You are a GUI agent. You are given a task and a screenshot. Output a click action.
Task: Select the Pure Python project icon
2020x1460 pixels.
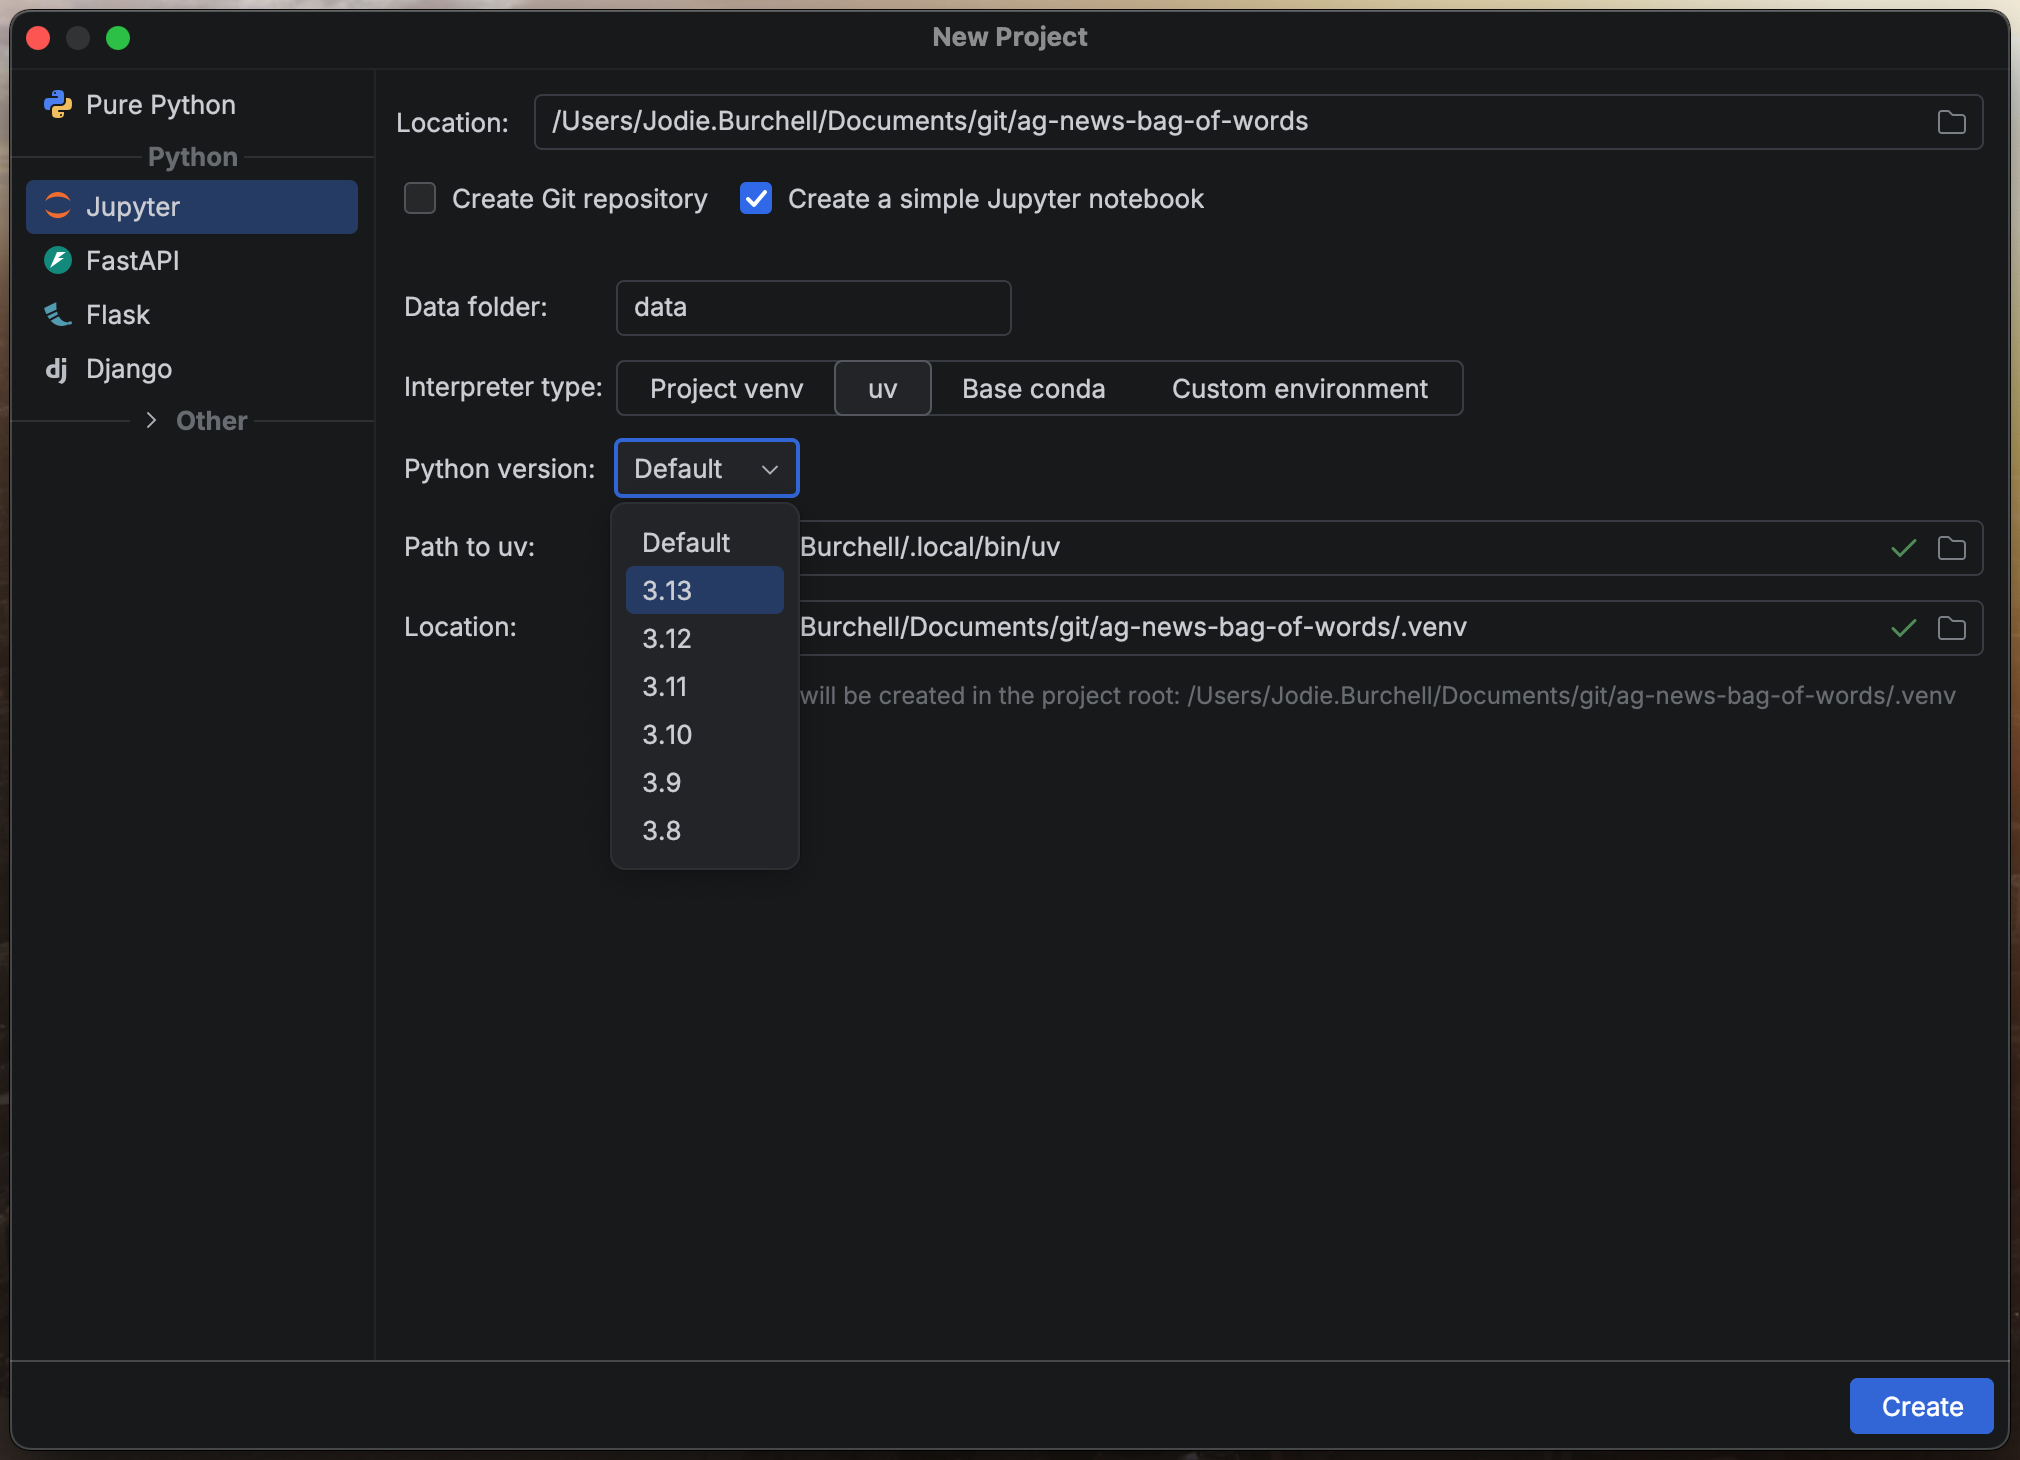coord(58,105)
